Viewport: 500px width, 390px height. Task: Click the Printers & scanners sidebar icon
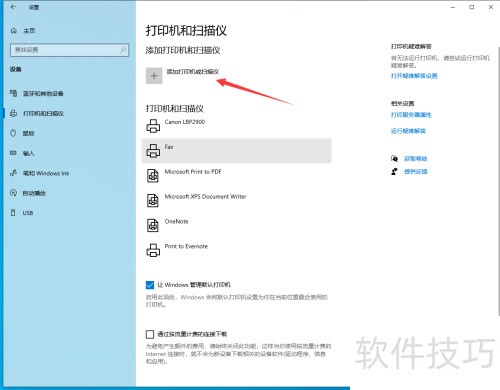(x=13, y=113)
